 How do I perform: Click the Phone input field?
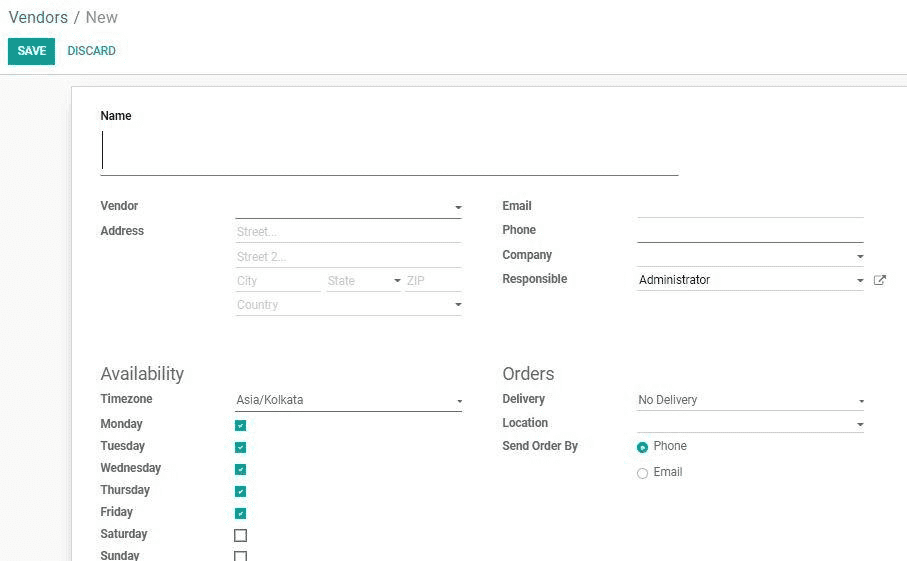[750, 231]
